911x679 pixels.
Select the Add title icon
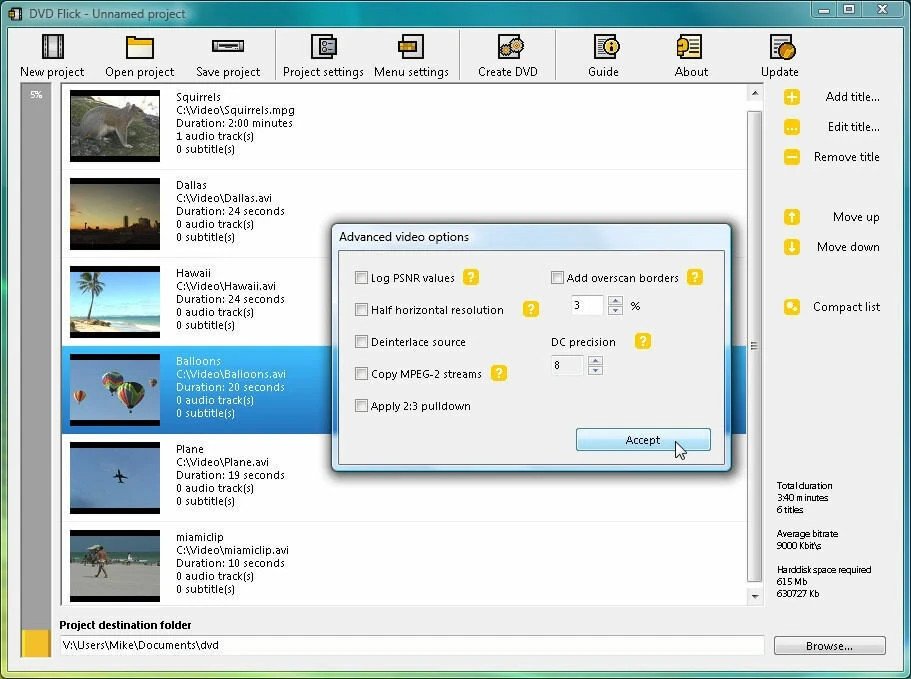790,97
